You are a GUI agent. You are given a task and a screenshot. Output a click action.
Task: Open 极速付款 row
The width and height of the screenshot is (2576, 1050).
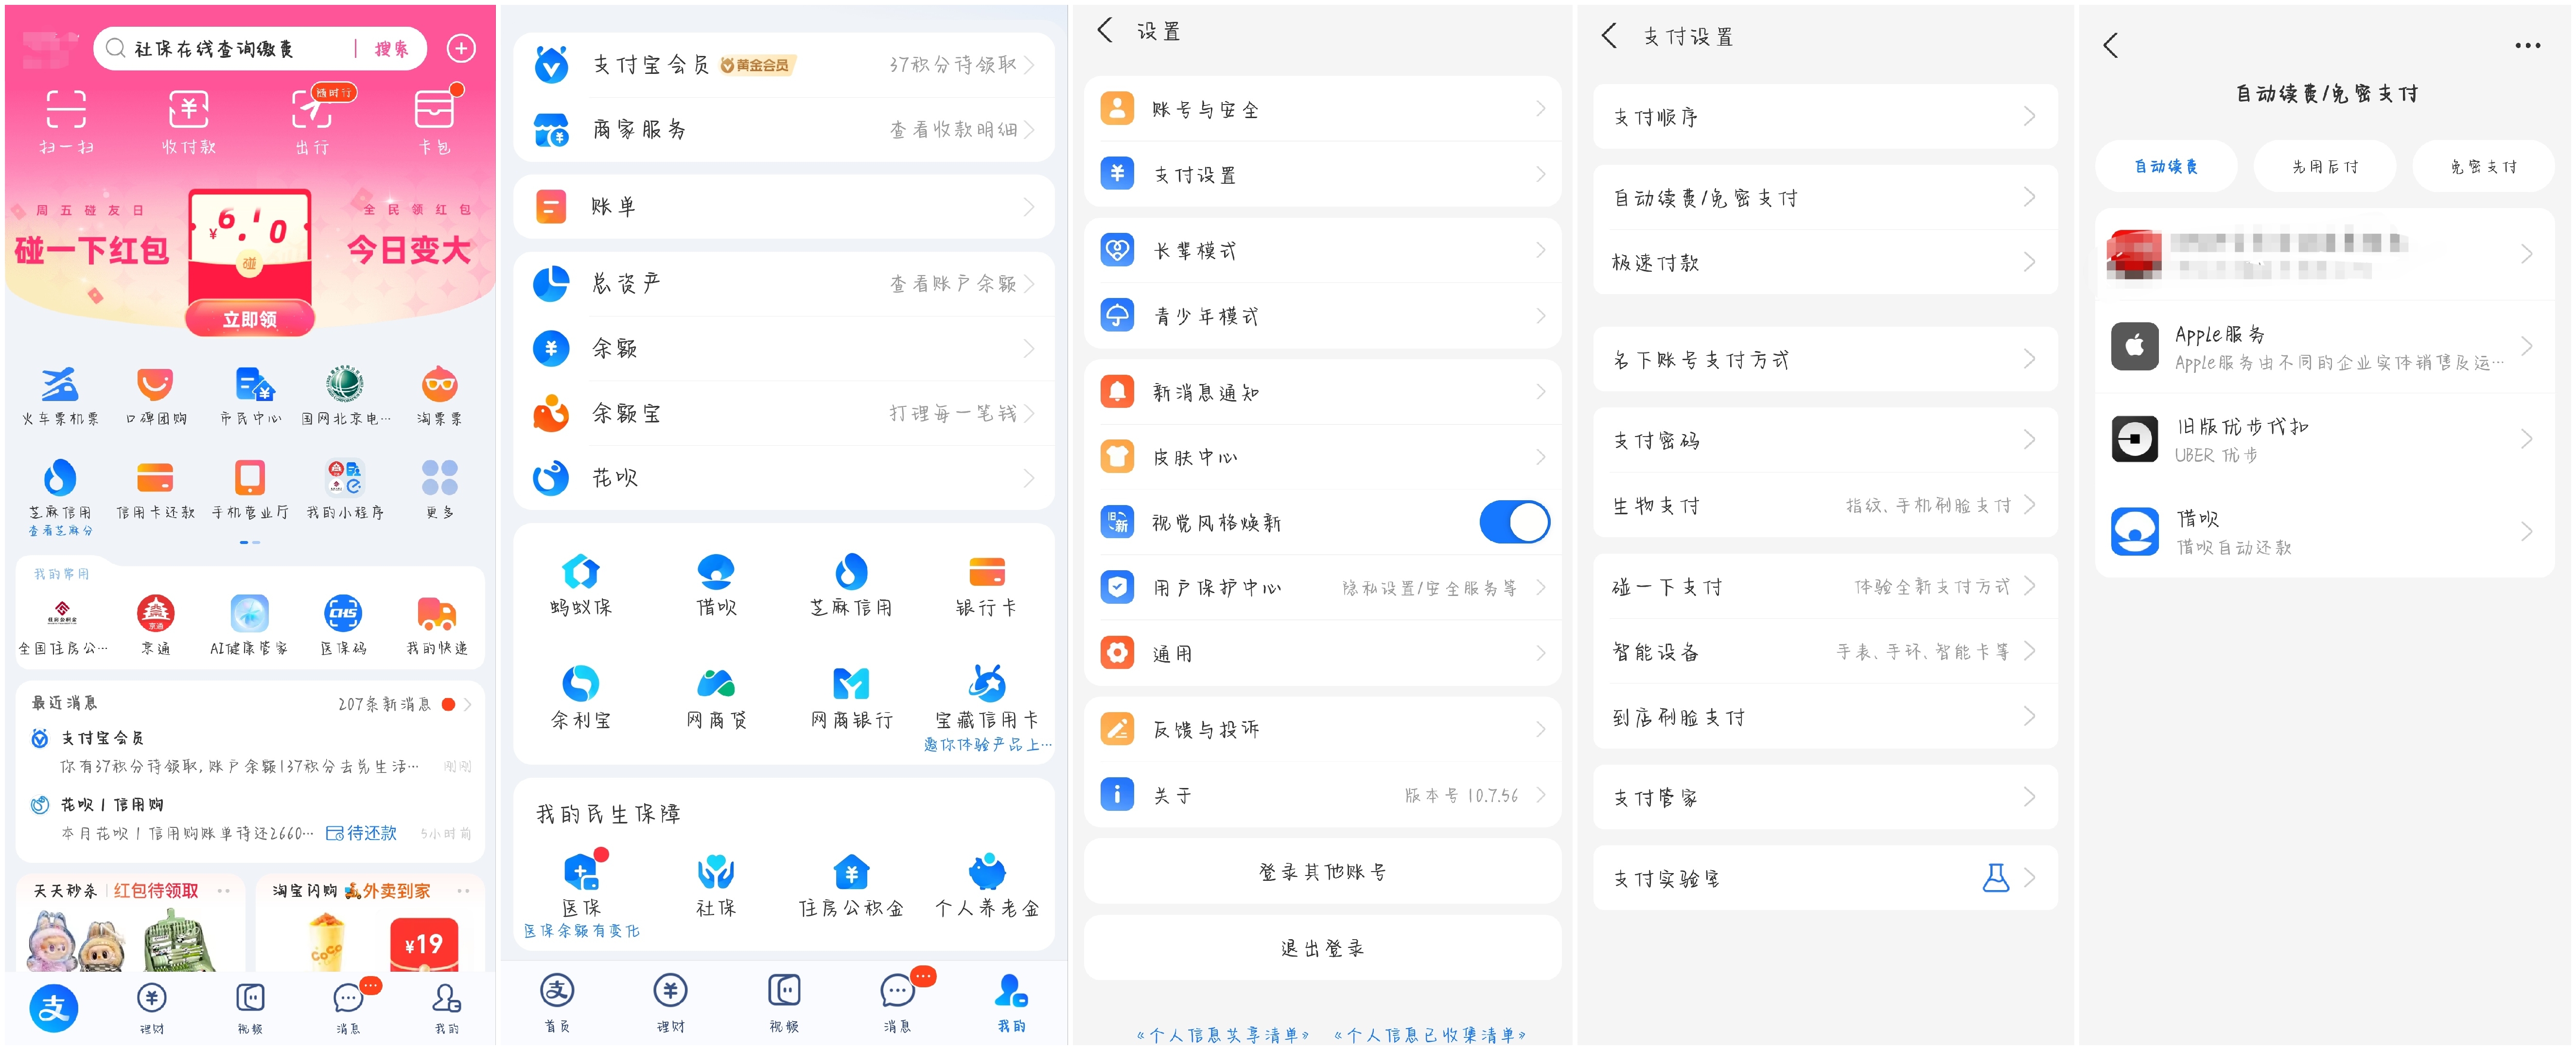pyautogui.click(x=1825, y=262)
